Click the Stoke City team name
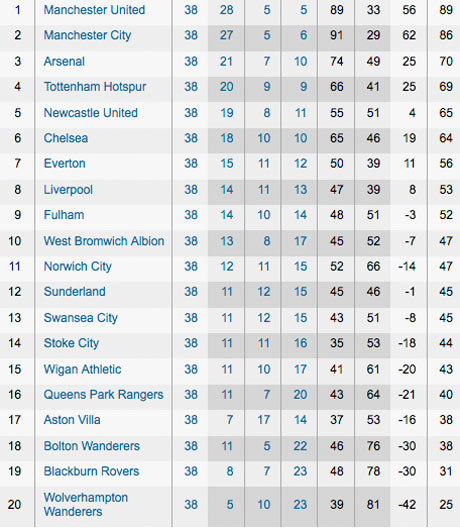Image resolution: width=460 pixels, height=528 pixels. coord(71,343)
